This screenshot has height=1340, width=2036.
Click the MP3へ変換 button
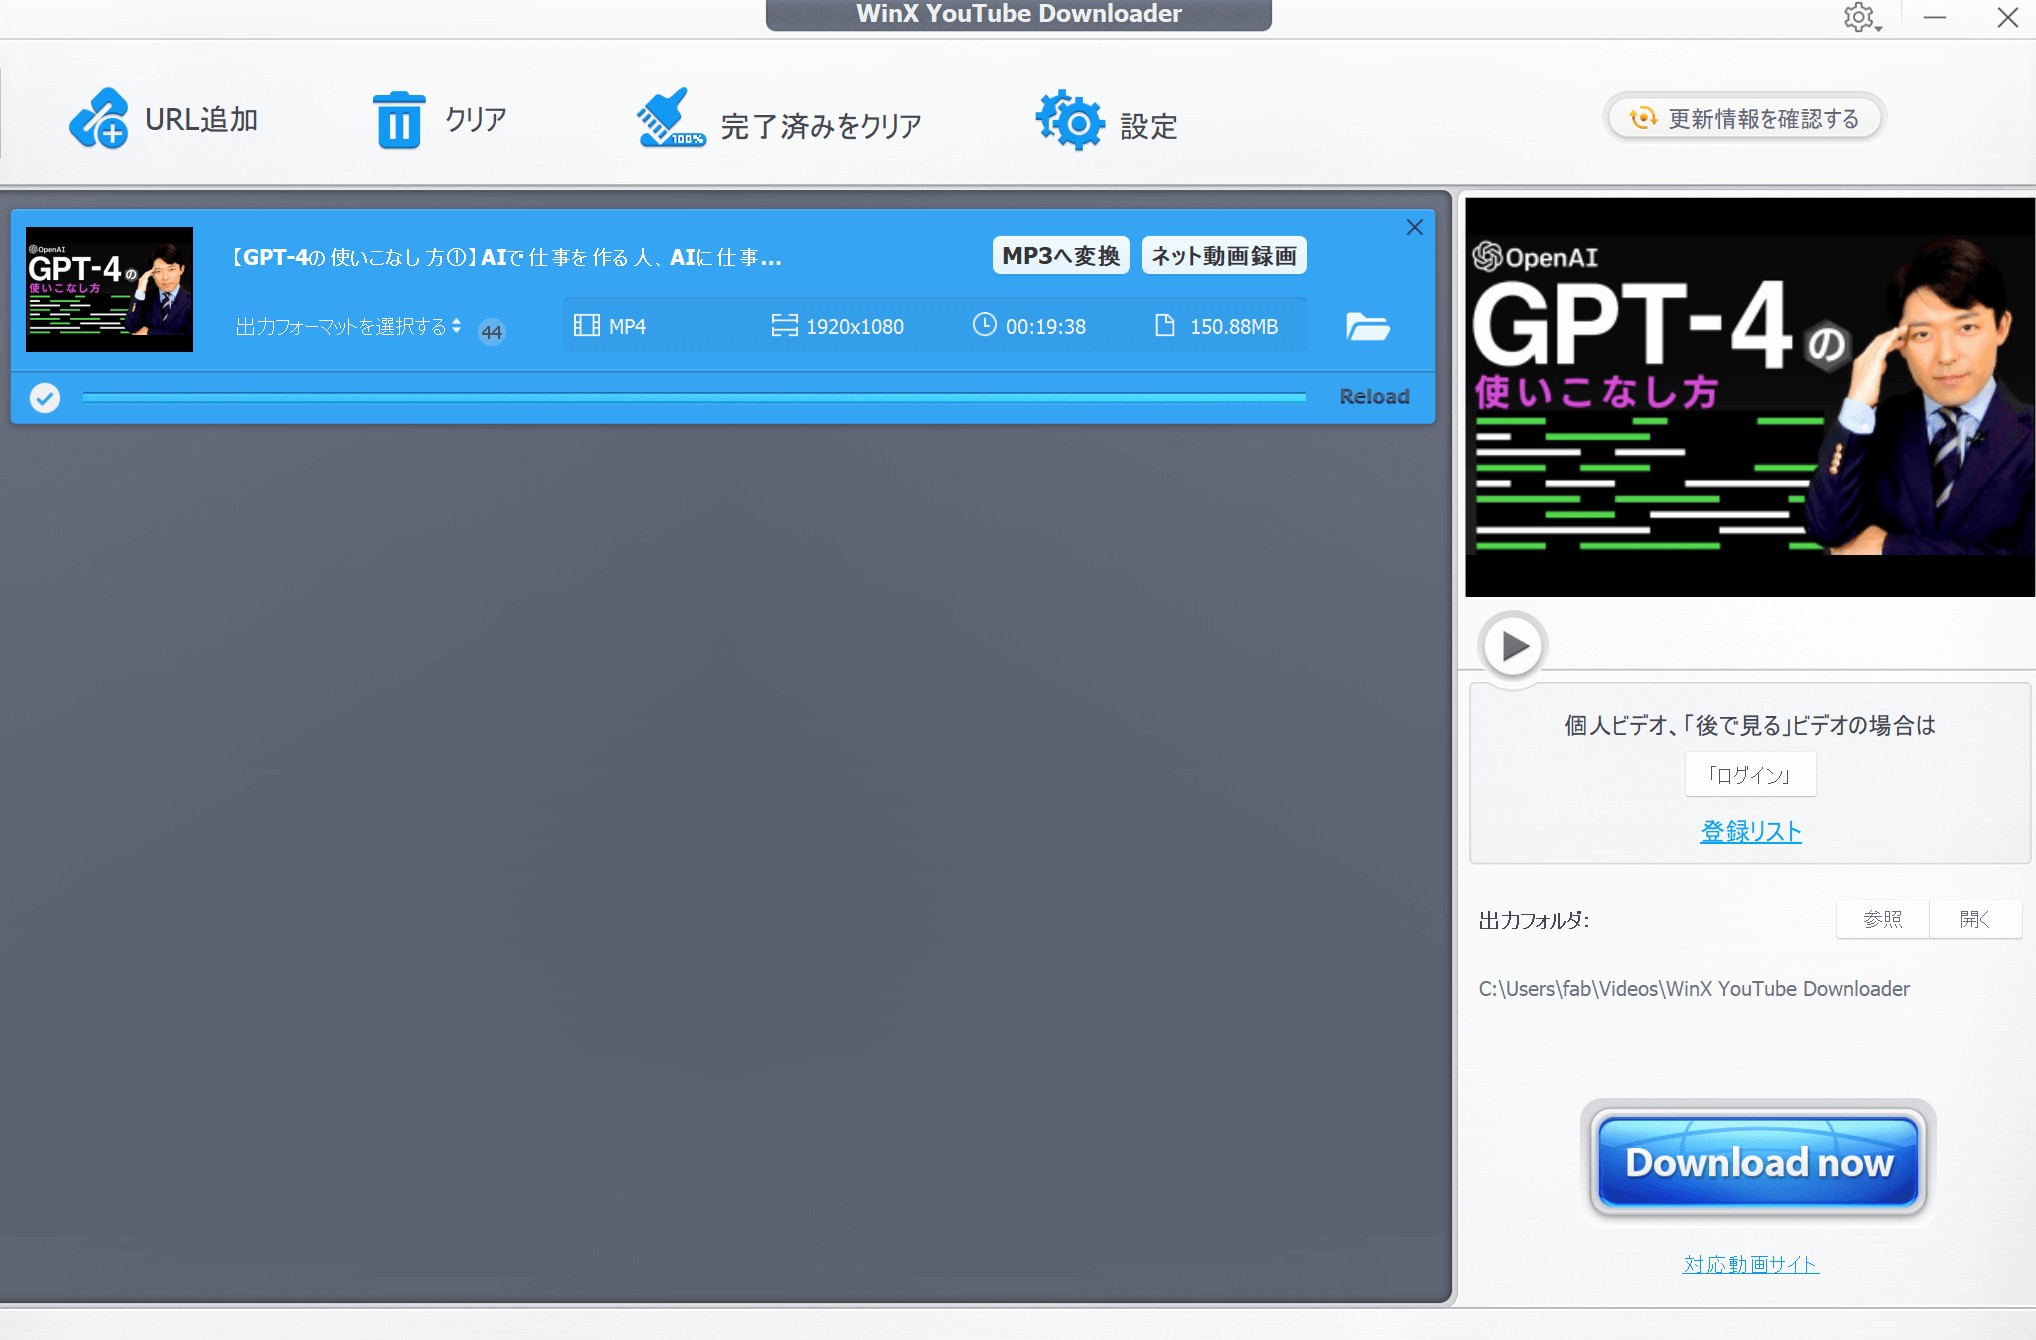[1061, 256]
